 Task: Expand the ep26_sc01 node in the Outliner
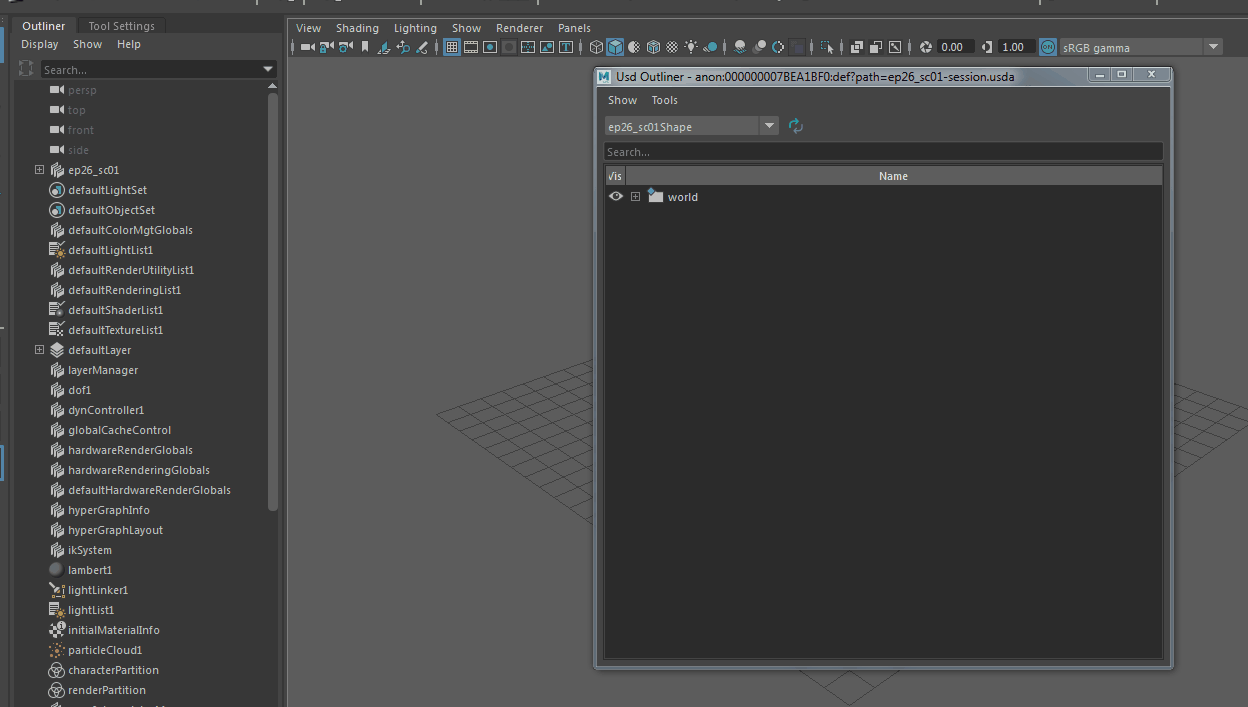click(x=40, y=169)
